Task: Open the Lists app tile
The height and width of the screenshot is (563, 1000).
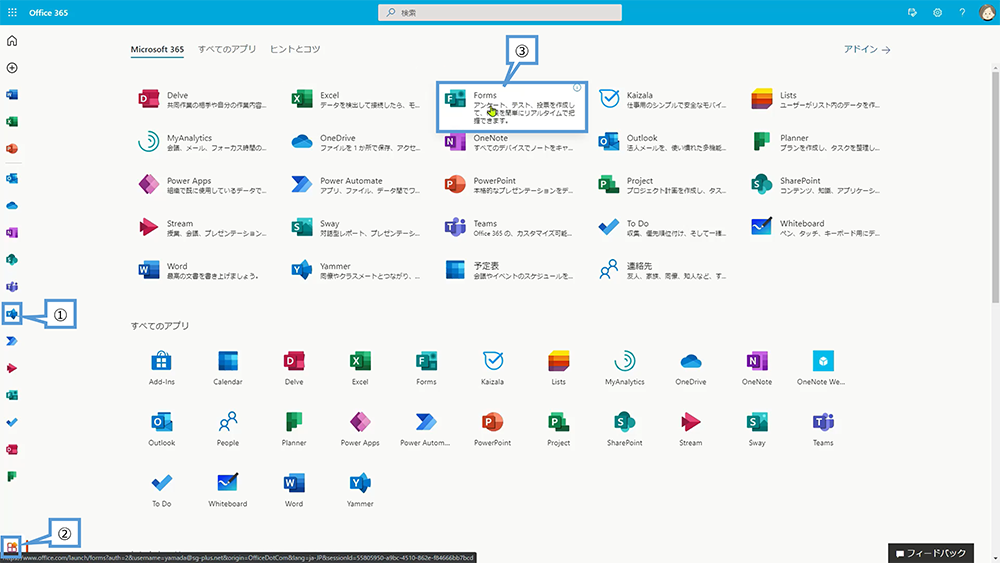Action: tap(815, 99)
